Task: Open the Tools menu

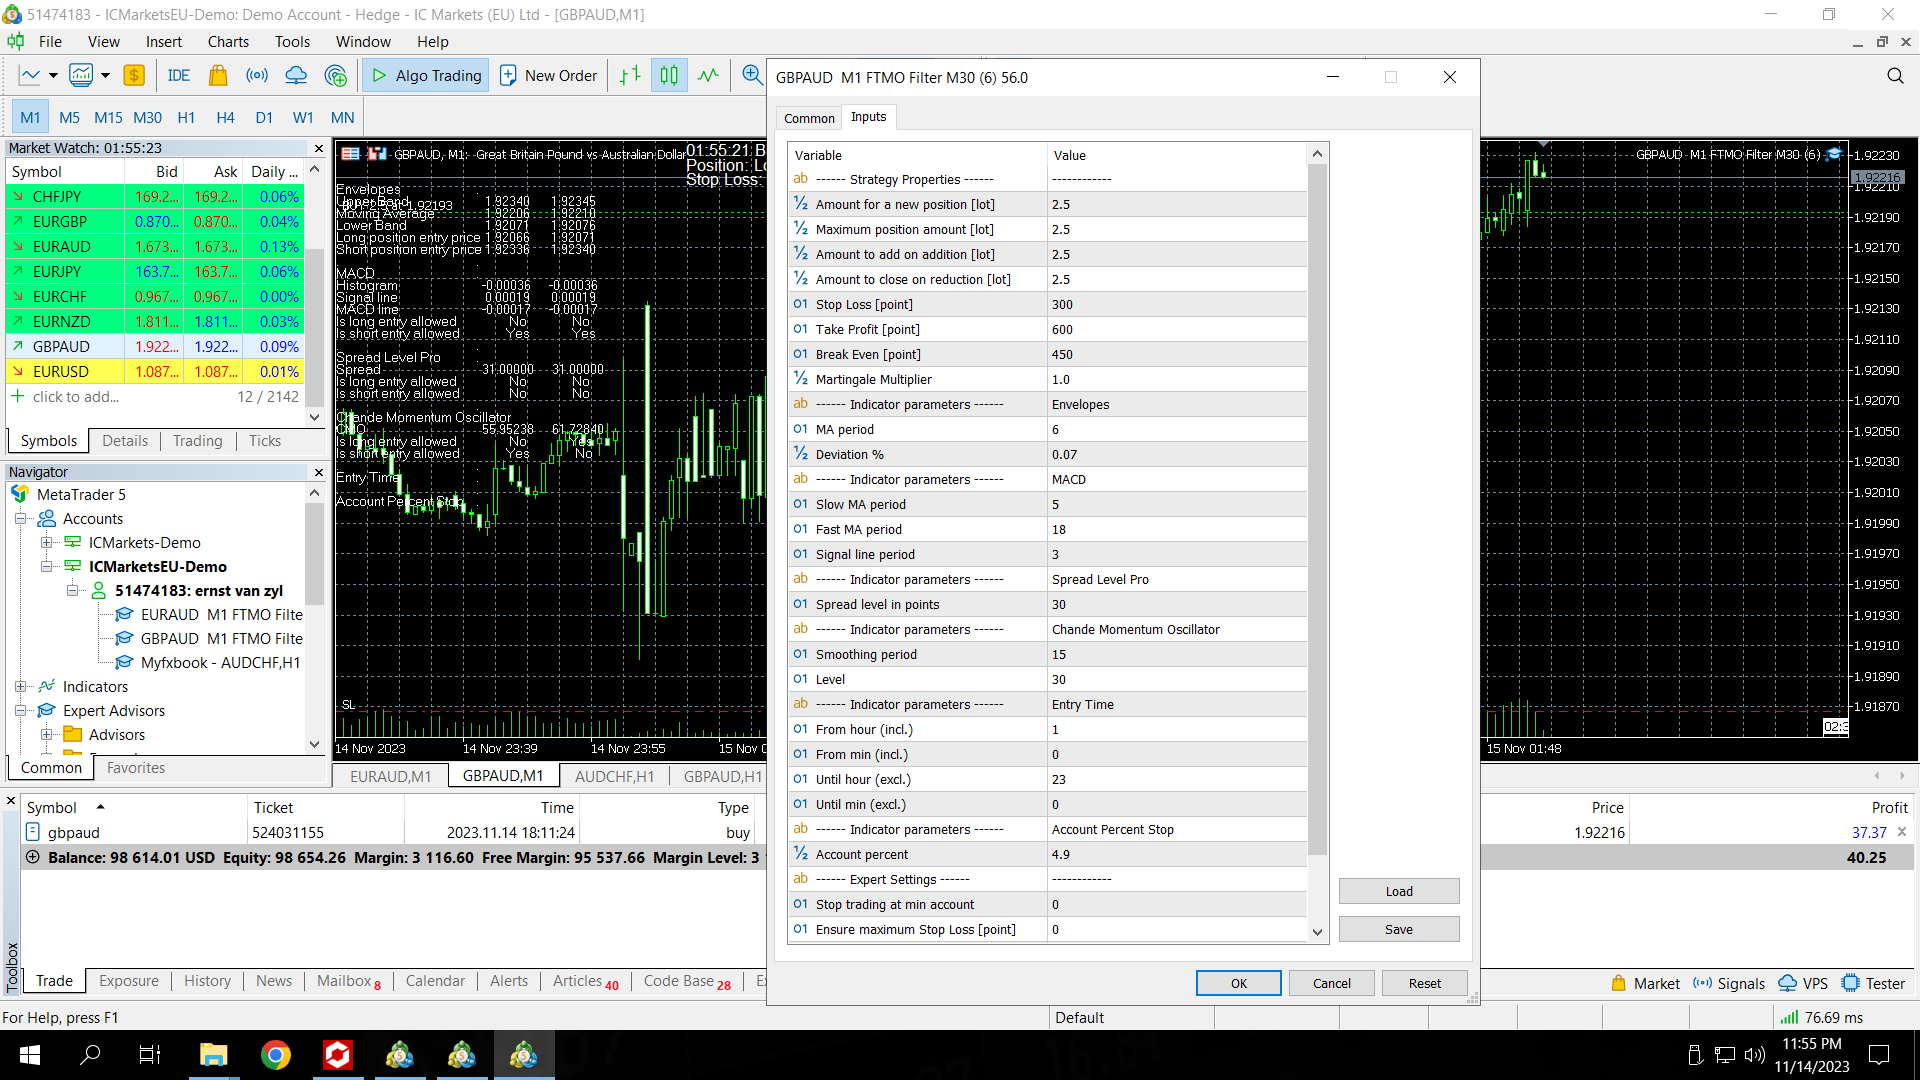Action: click(x=292, y=41)
